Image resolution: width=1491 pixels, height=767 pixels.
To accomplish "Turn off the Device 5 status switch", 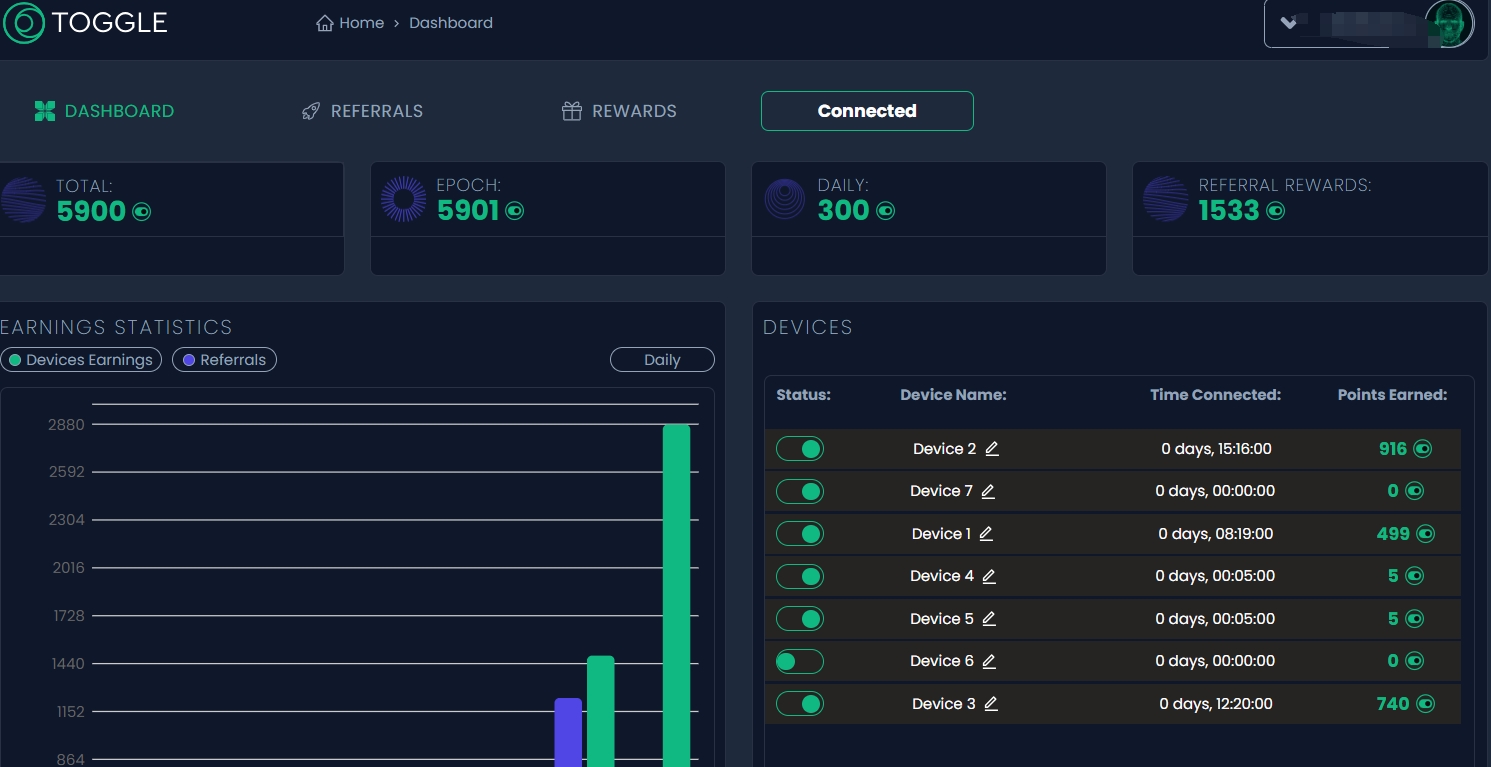I will coord(800,619).
